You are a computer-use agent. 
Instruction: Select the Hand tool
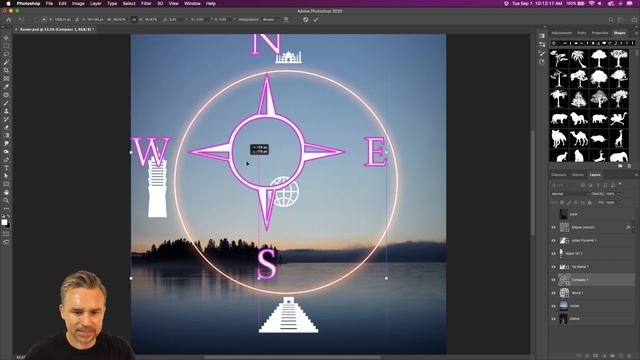click(x=6, y=192)
